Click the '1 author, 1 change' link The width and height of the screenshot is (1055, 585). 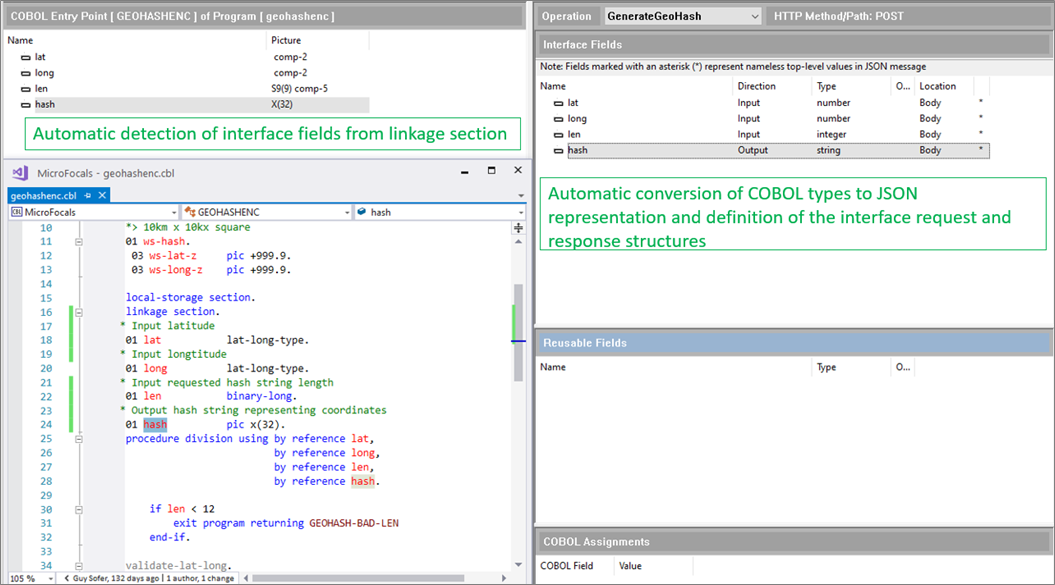(x=199, y=578)
